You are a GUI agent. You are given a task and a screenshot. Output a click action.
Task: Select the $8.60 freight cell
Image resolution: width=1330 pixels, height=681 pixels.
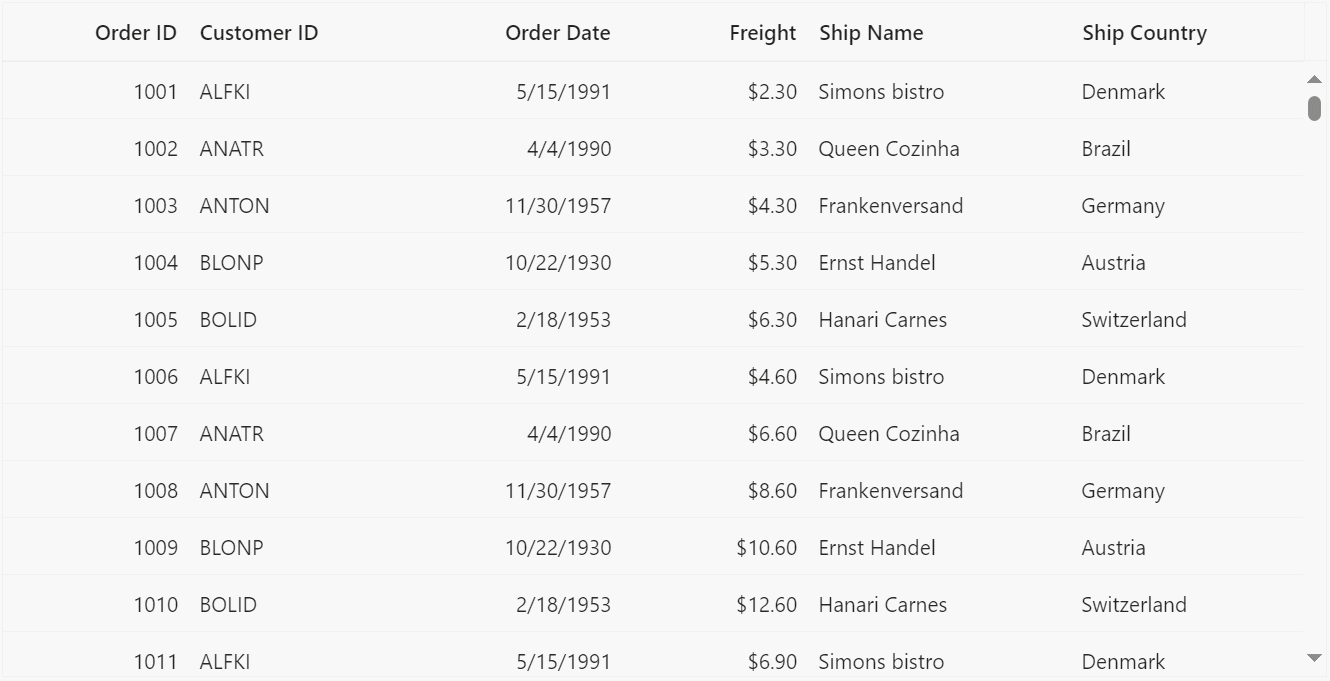pyautogui.click(x=772, y=491)
